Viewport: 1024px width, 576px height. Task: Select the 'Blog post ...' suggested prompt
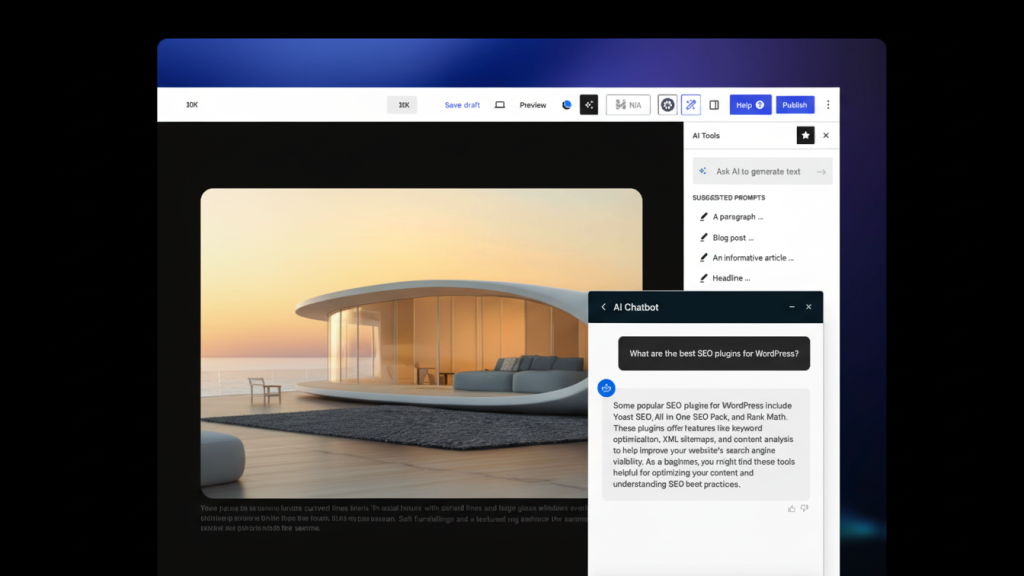point(732,238)
